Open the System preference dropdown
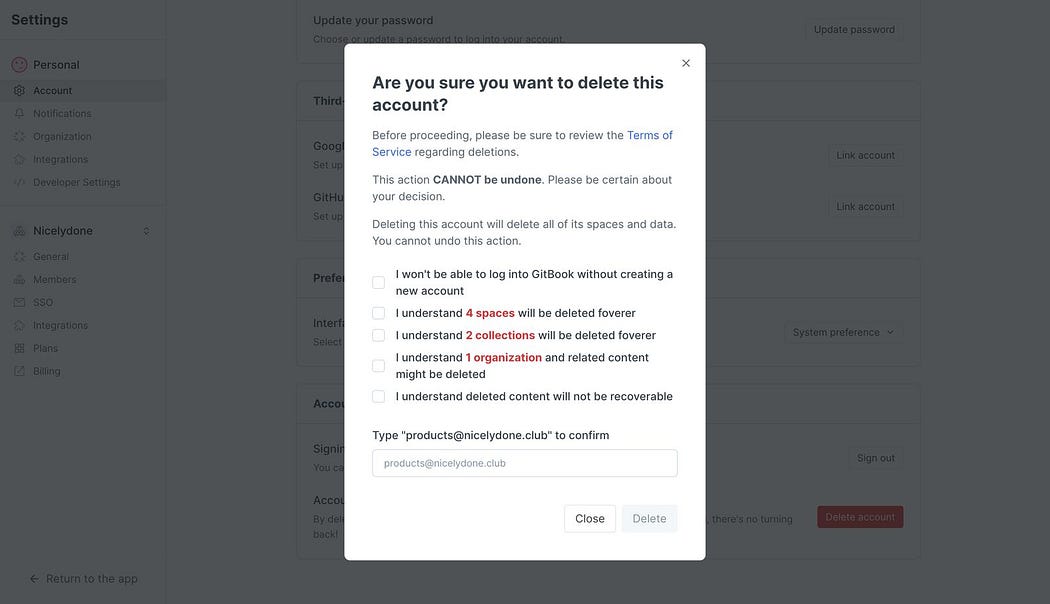Screen dimensions: 1050x604 (843, 332)
